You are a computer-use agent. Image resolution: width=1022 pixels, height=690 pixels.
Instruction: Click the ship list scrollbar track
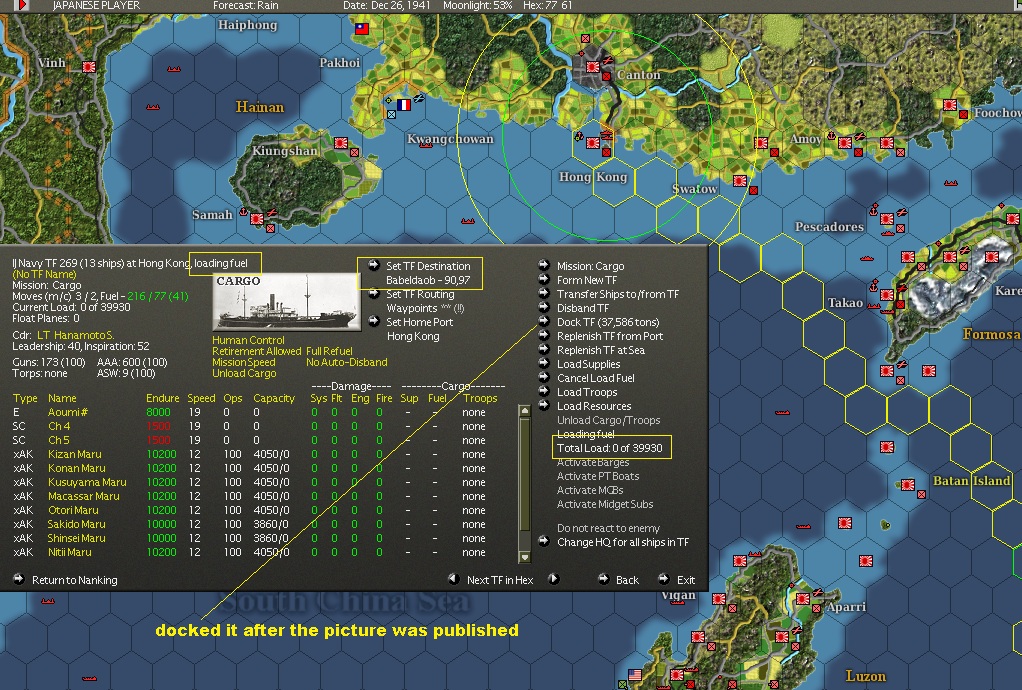(525, 482)
